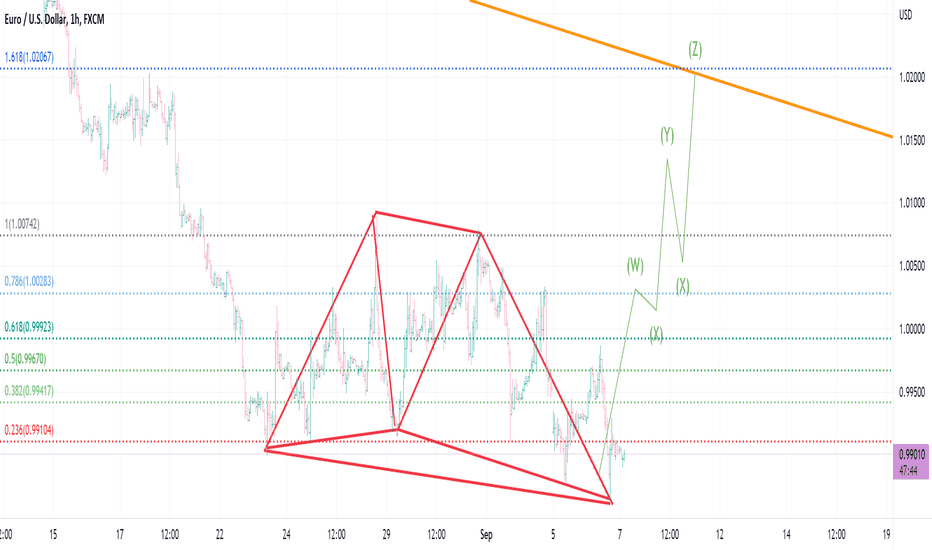Select the 0.236(0.99104) Fibonacci label
Screen dimensions: 932x550
pyautogui.click(x=29, y=430)
